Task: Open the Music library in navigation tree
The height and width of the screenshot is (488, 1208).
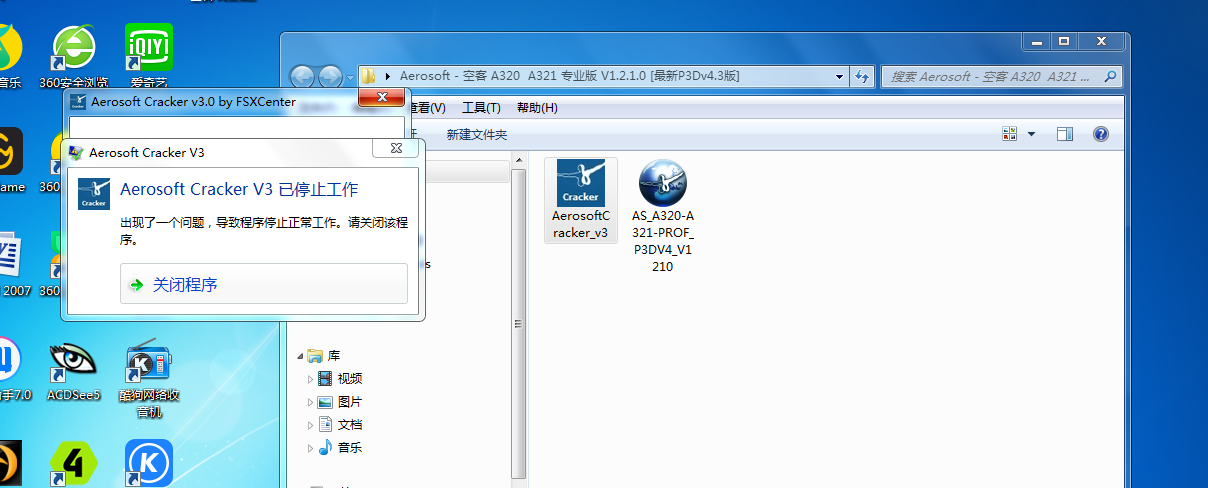Action: pyautogui.click(x=349, y=447)
